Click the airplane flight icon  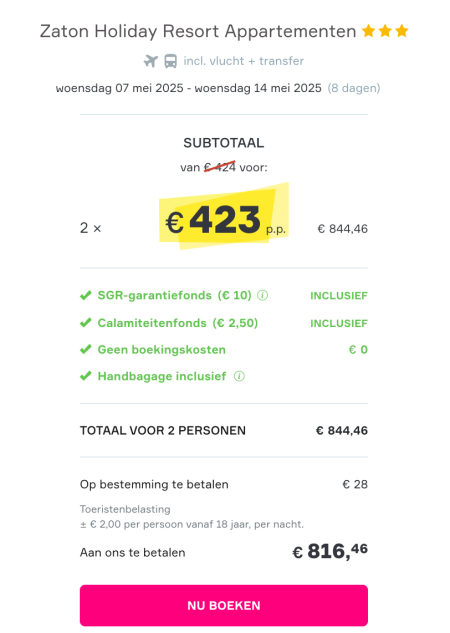(151, 61)
